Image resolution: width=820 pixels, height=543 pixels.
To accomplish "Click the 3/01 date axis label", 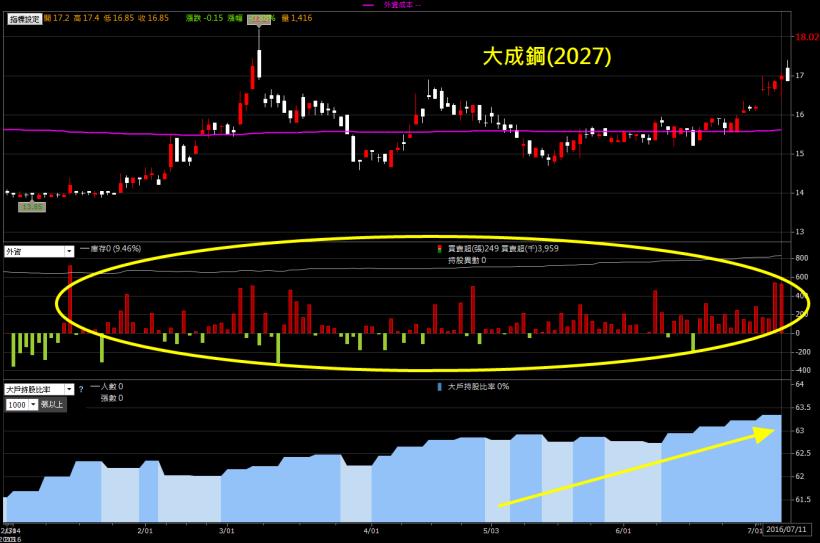I will (x=226, y=530).
